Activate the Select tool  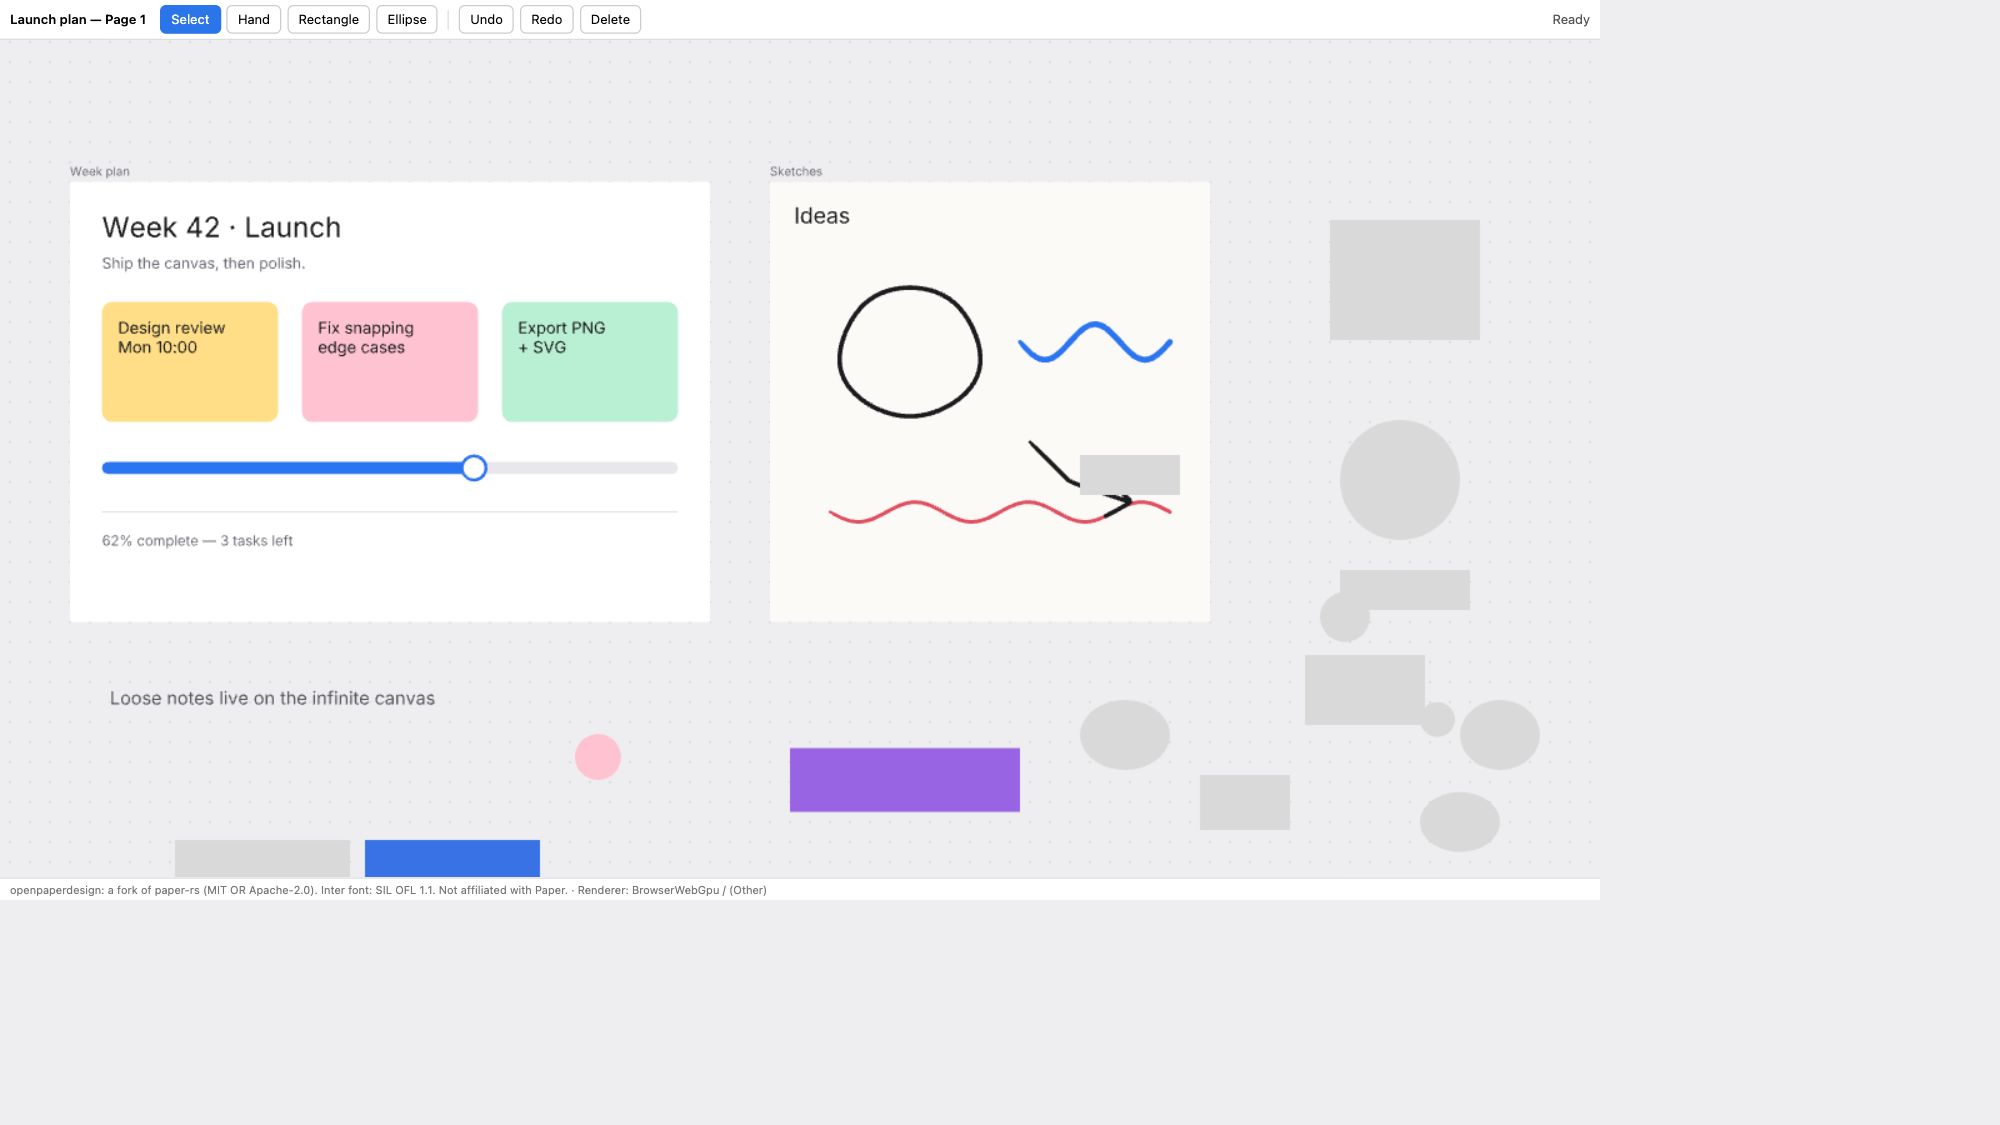point(190,19)
